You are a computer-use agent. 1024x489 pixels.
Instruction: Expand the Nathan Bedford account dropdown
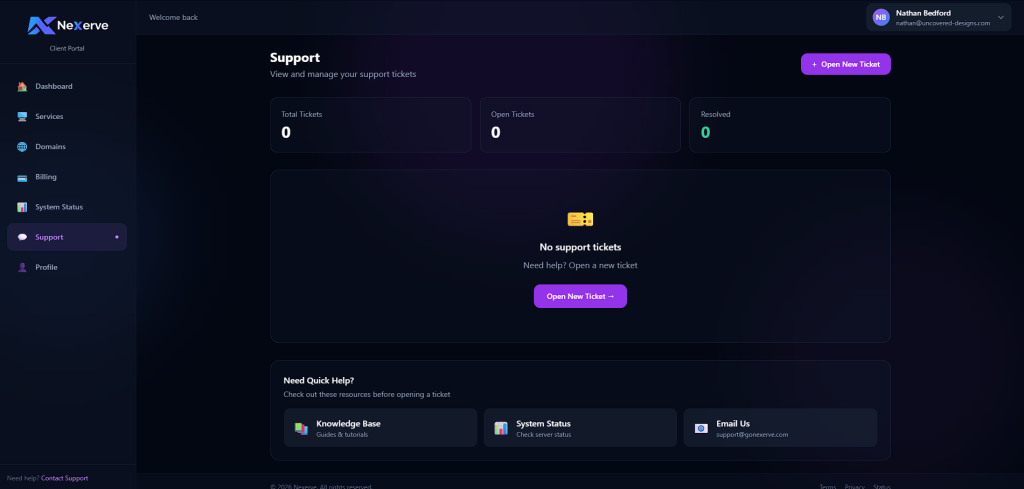coord(1000,17)
